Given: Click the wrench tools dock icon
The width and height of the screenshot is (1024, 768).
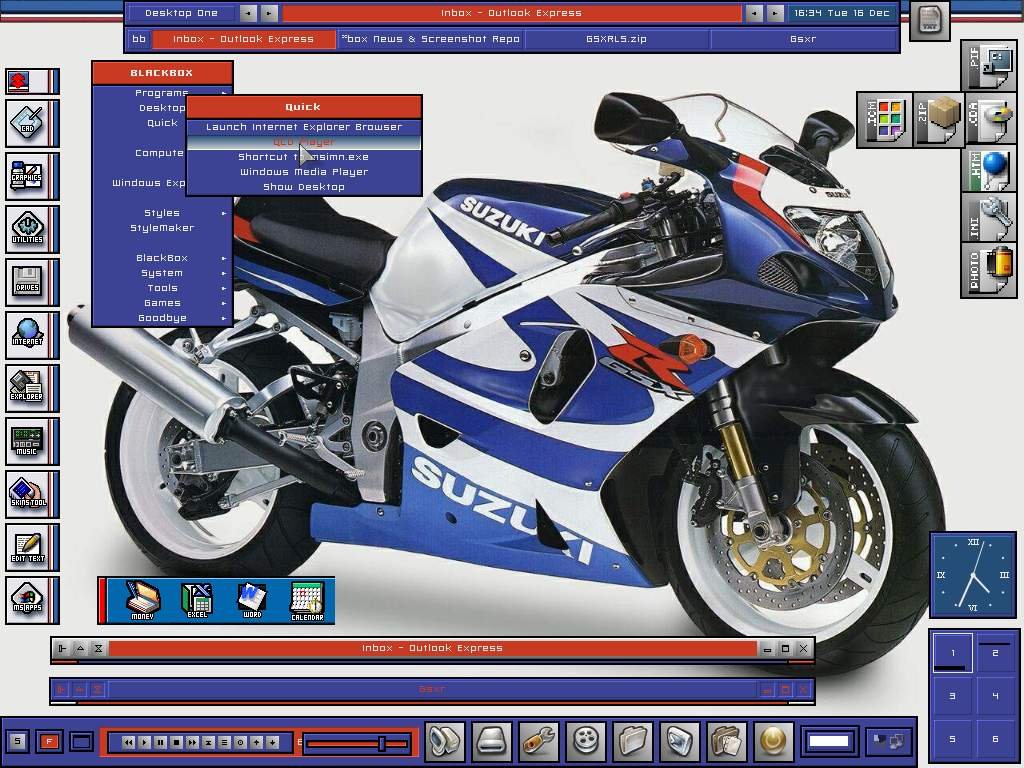Looking at the screenshot, I should tap(539, 741).
